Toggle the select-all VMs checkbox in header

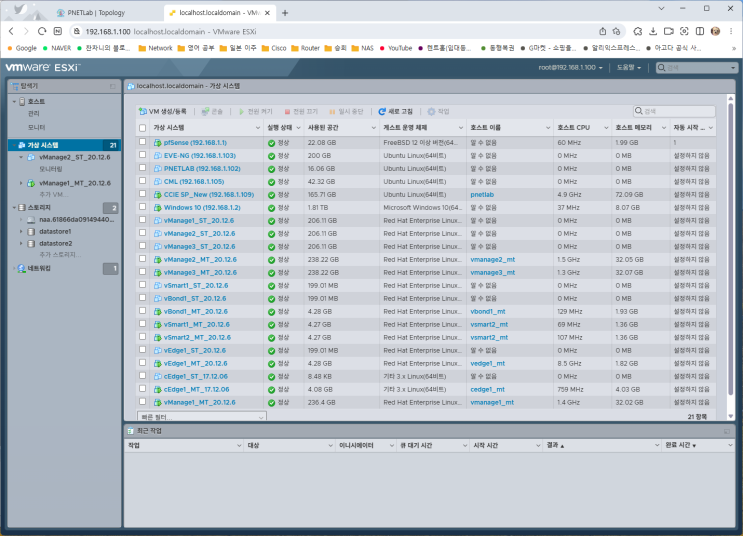click(143, 128)
